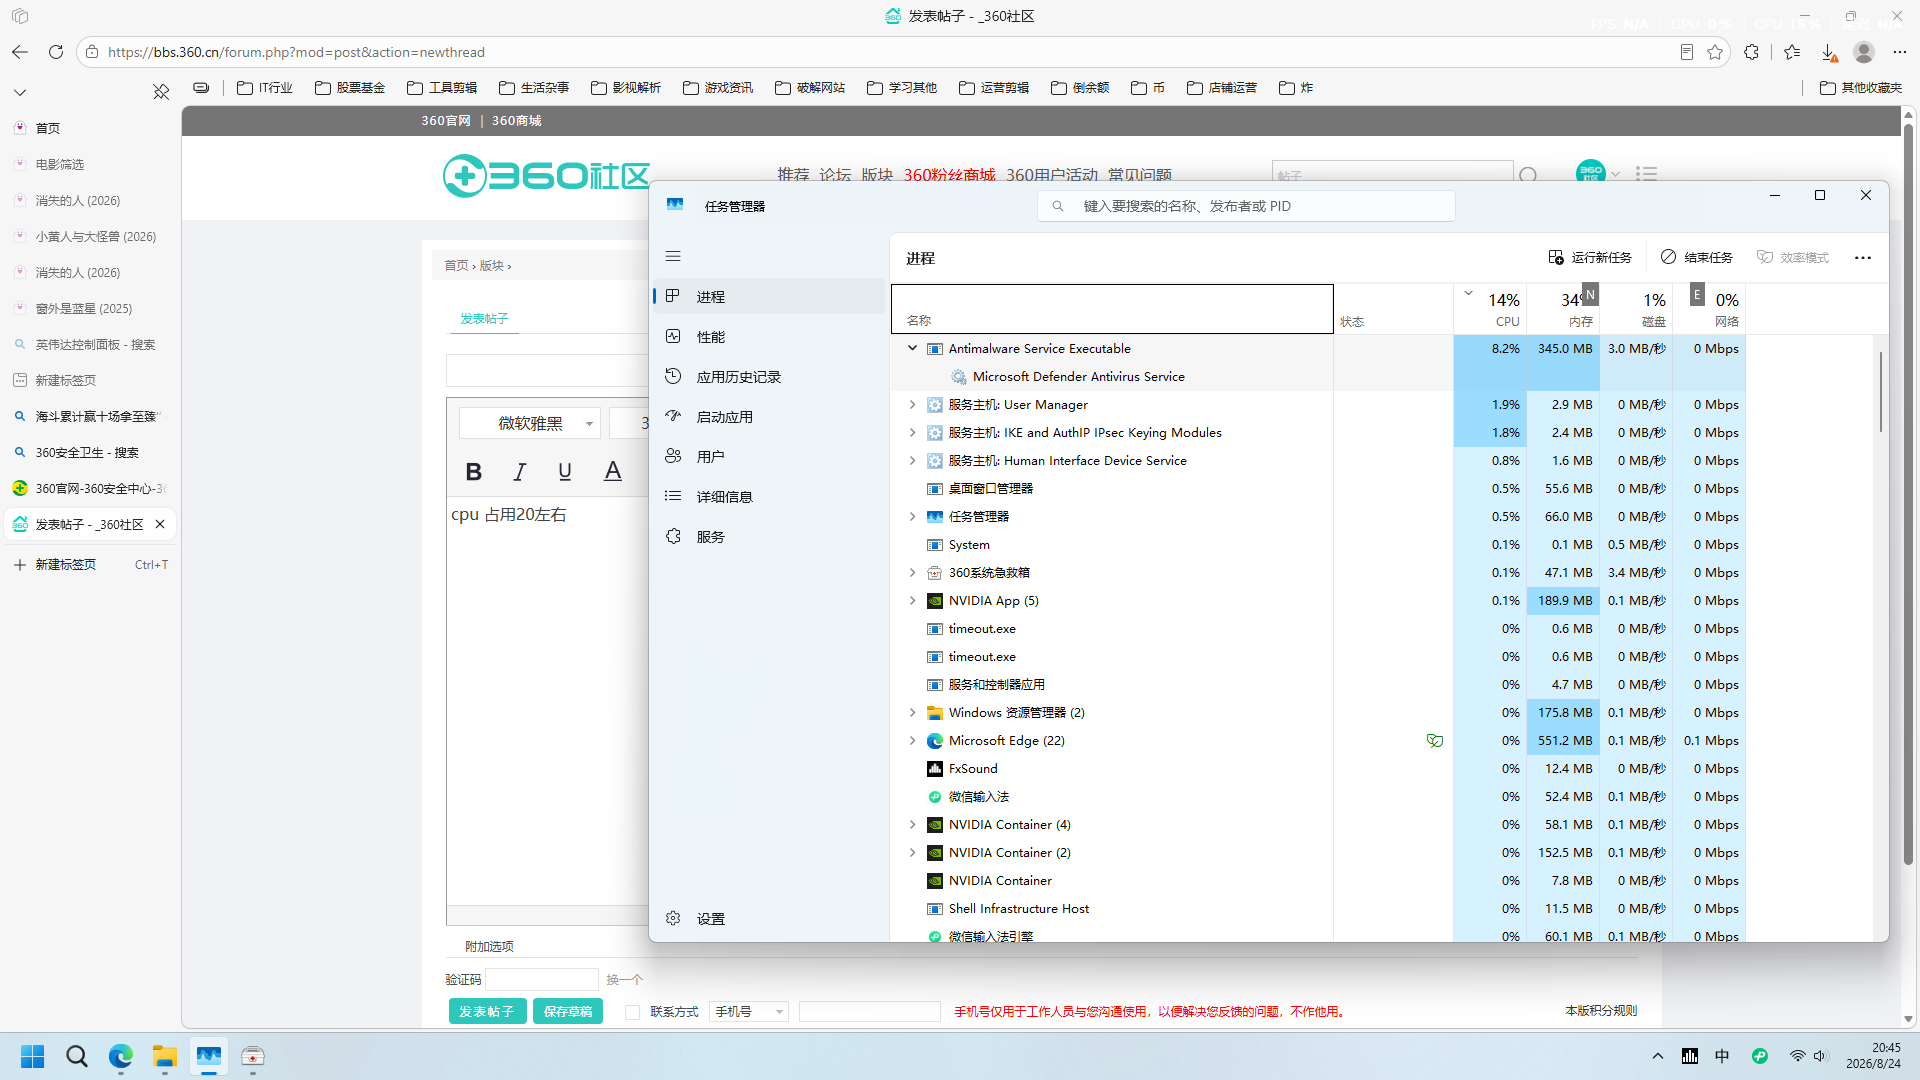
Task: Select the 微信输入法 process icon
Action: pos(935,796)
